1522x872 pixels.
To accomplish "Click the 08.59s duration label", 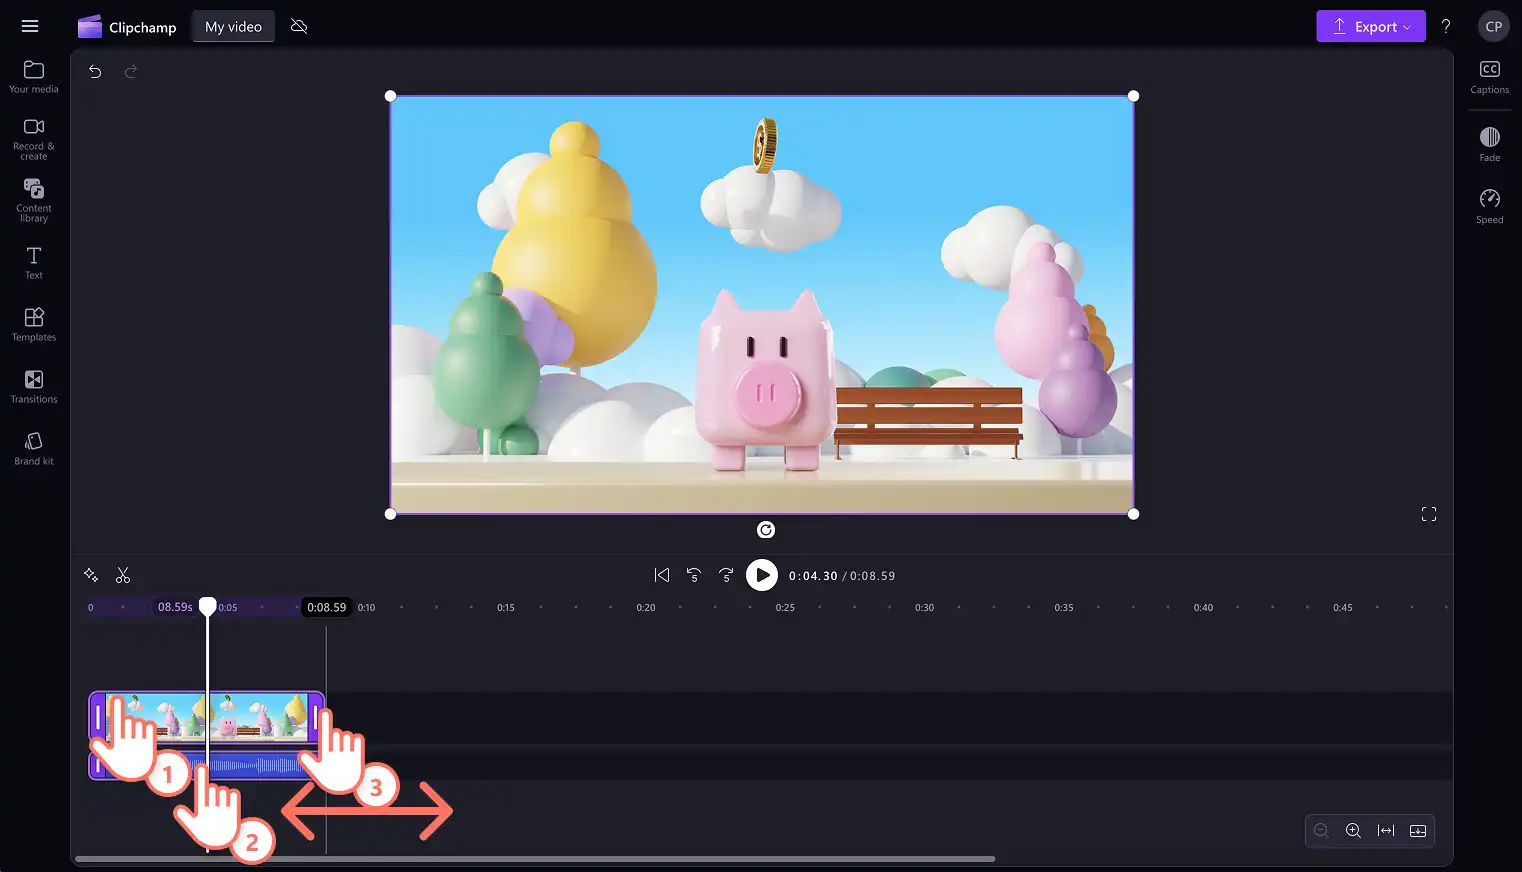I will pos(175,607).
